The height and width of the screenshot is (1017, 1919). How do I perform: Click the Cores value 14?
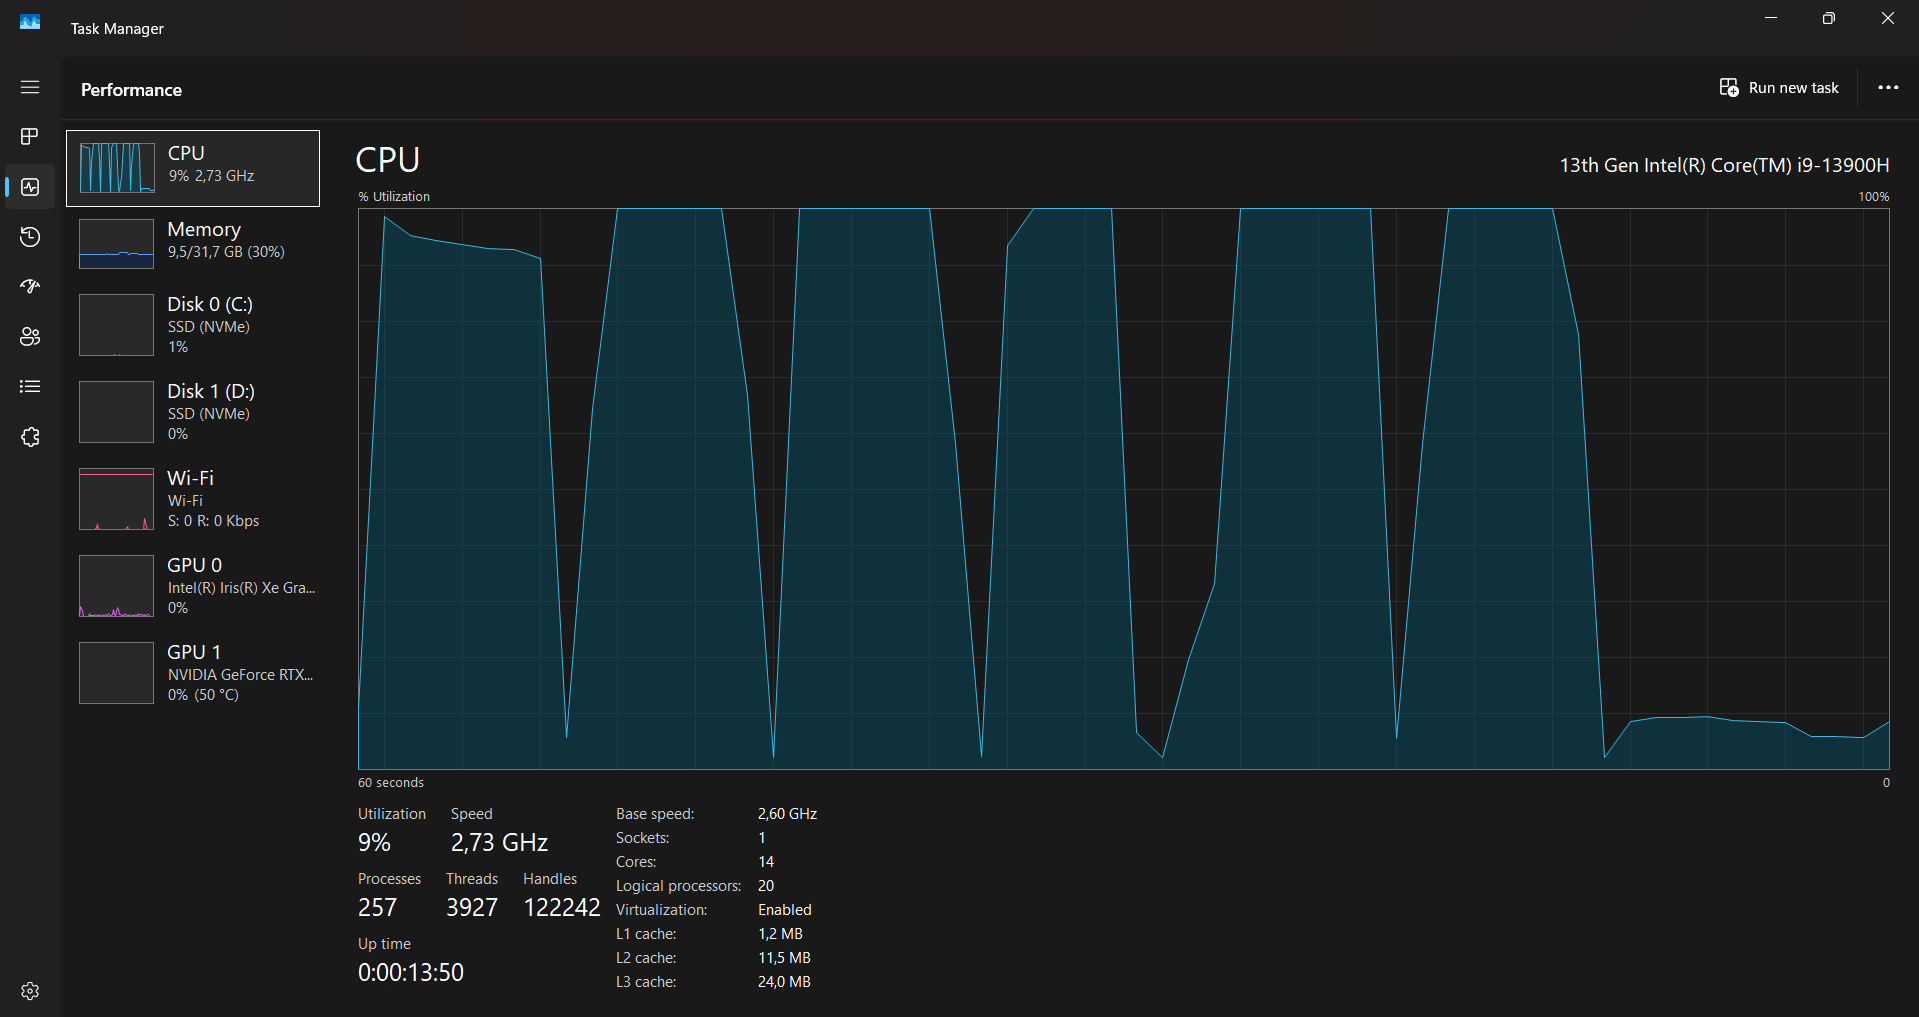766,862
